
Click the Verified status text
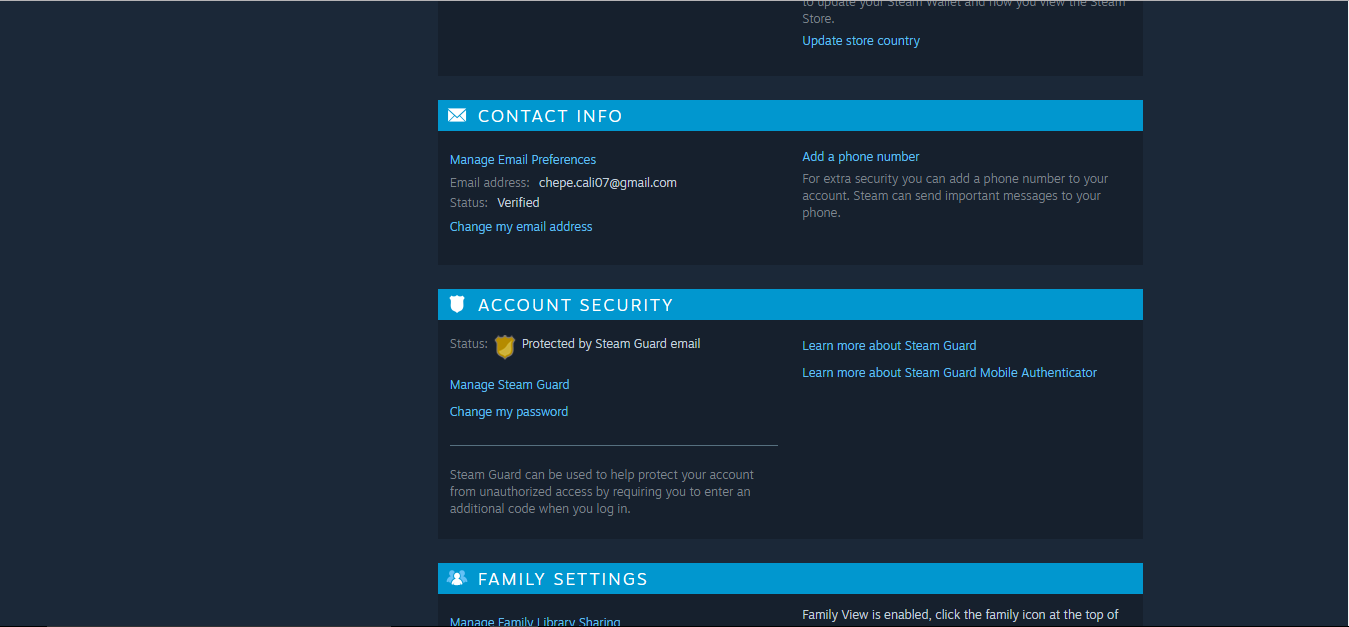(x=518, y=202)
